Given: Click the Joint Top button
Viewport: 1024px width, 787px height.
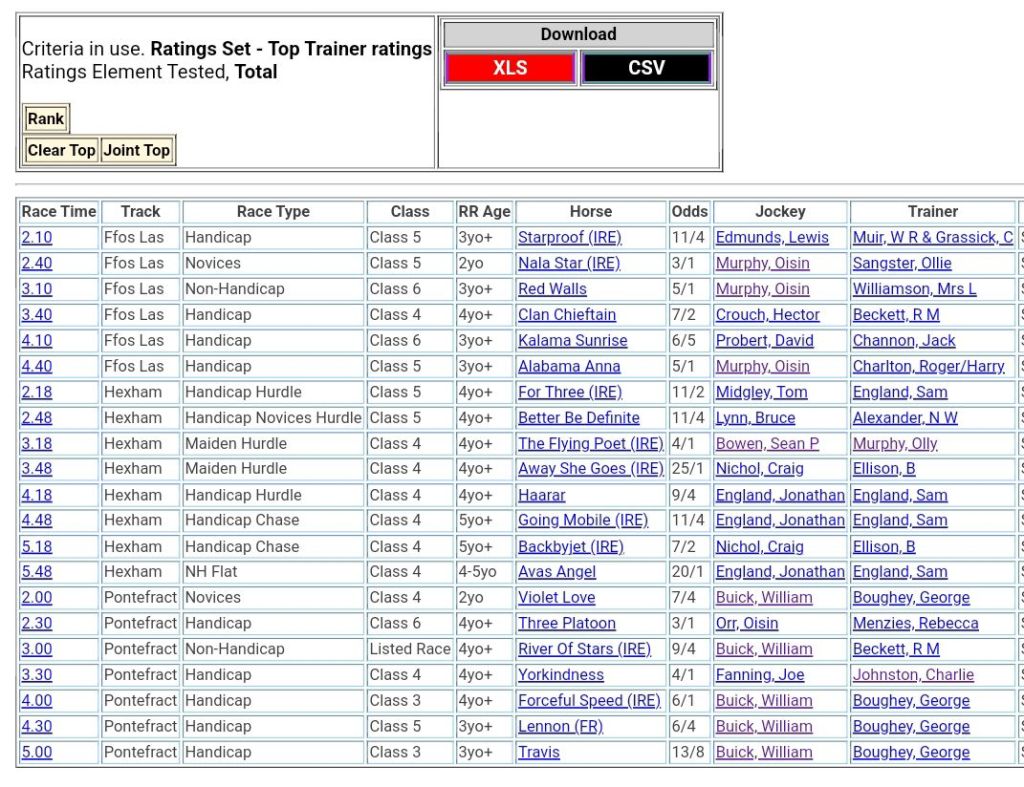Looking at the screenshot, I should tap(137, 150).
